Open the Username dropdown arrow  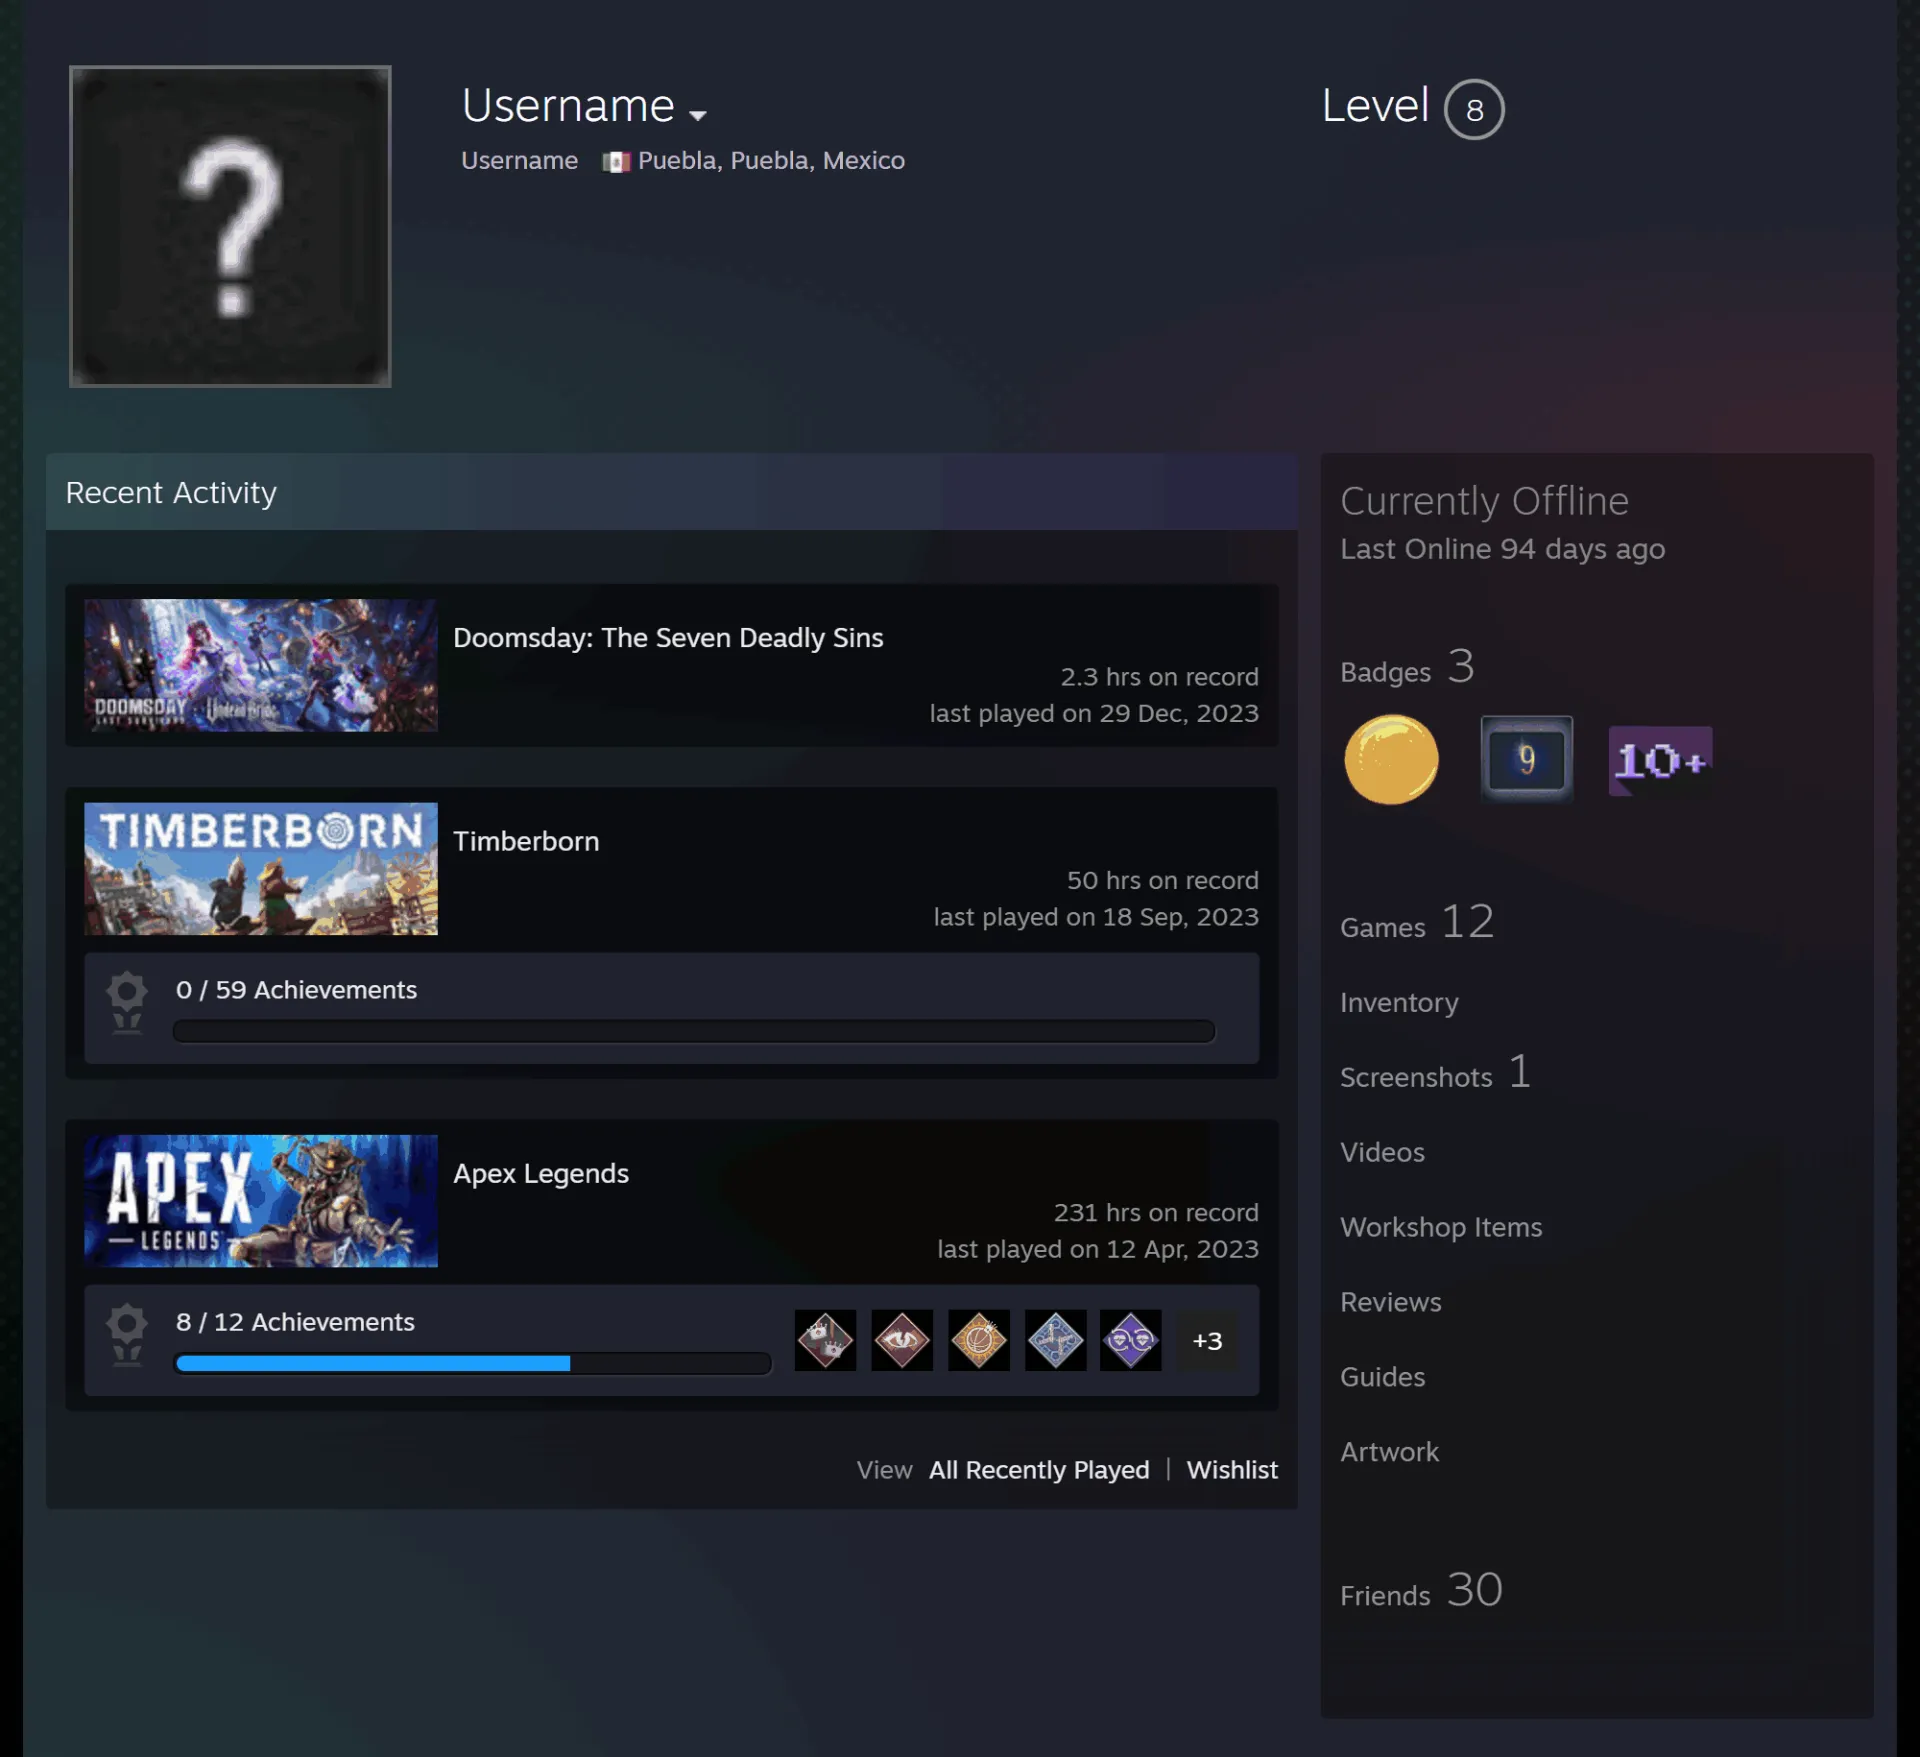[698, 115]
